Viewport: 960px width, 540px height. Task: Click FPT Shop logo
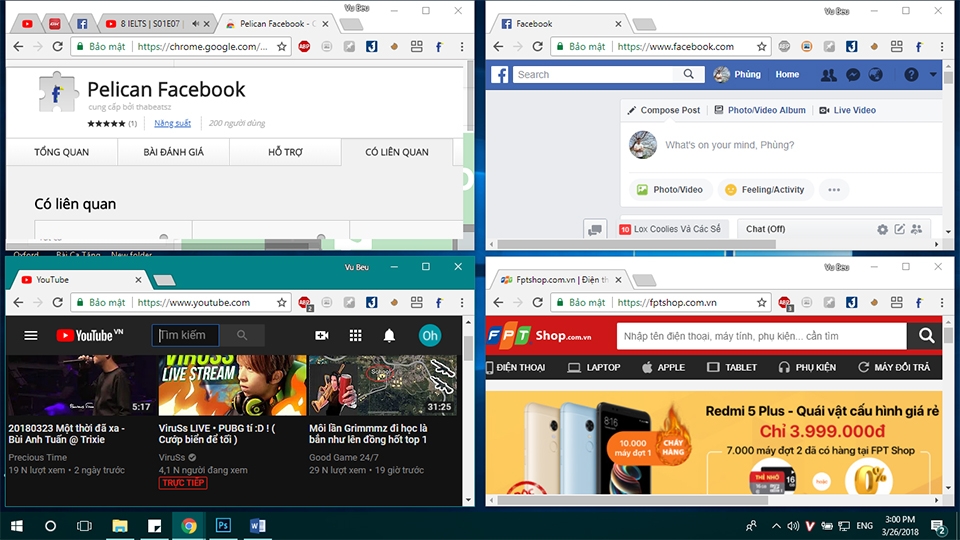[539, 336]
